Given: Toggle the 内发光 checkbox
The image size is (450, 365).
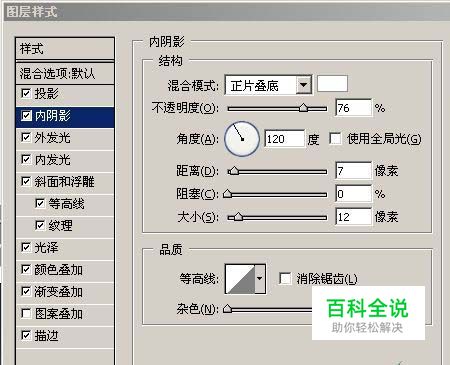Looking at the screenshot, I should [x=26, y=159].
